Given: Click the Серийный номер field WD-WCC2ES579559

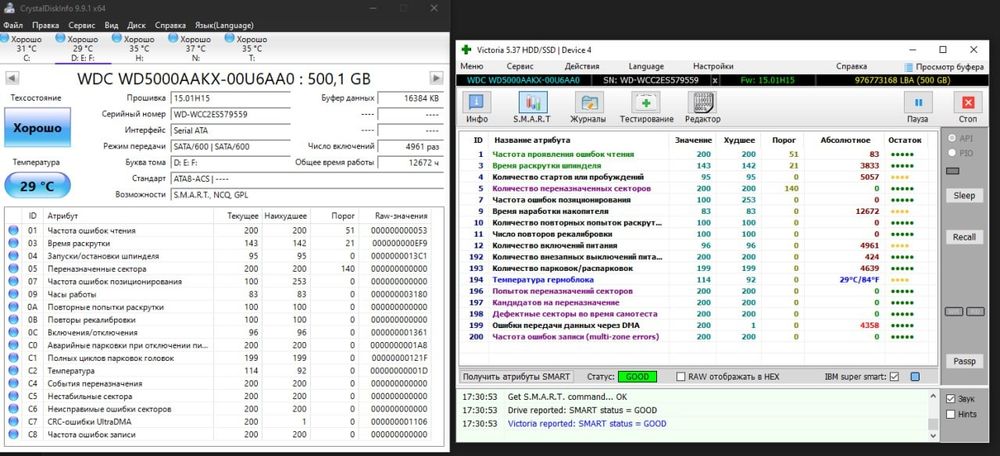Looking at the screenshot, I should pyautogui.click(x=230, y=115).
